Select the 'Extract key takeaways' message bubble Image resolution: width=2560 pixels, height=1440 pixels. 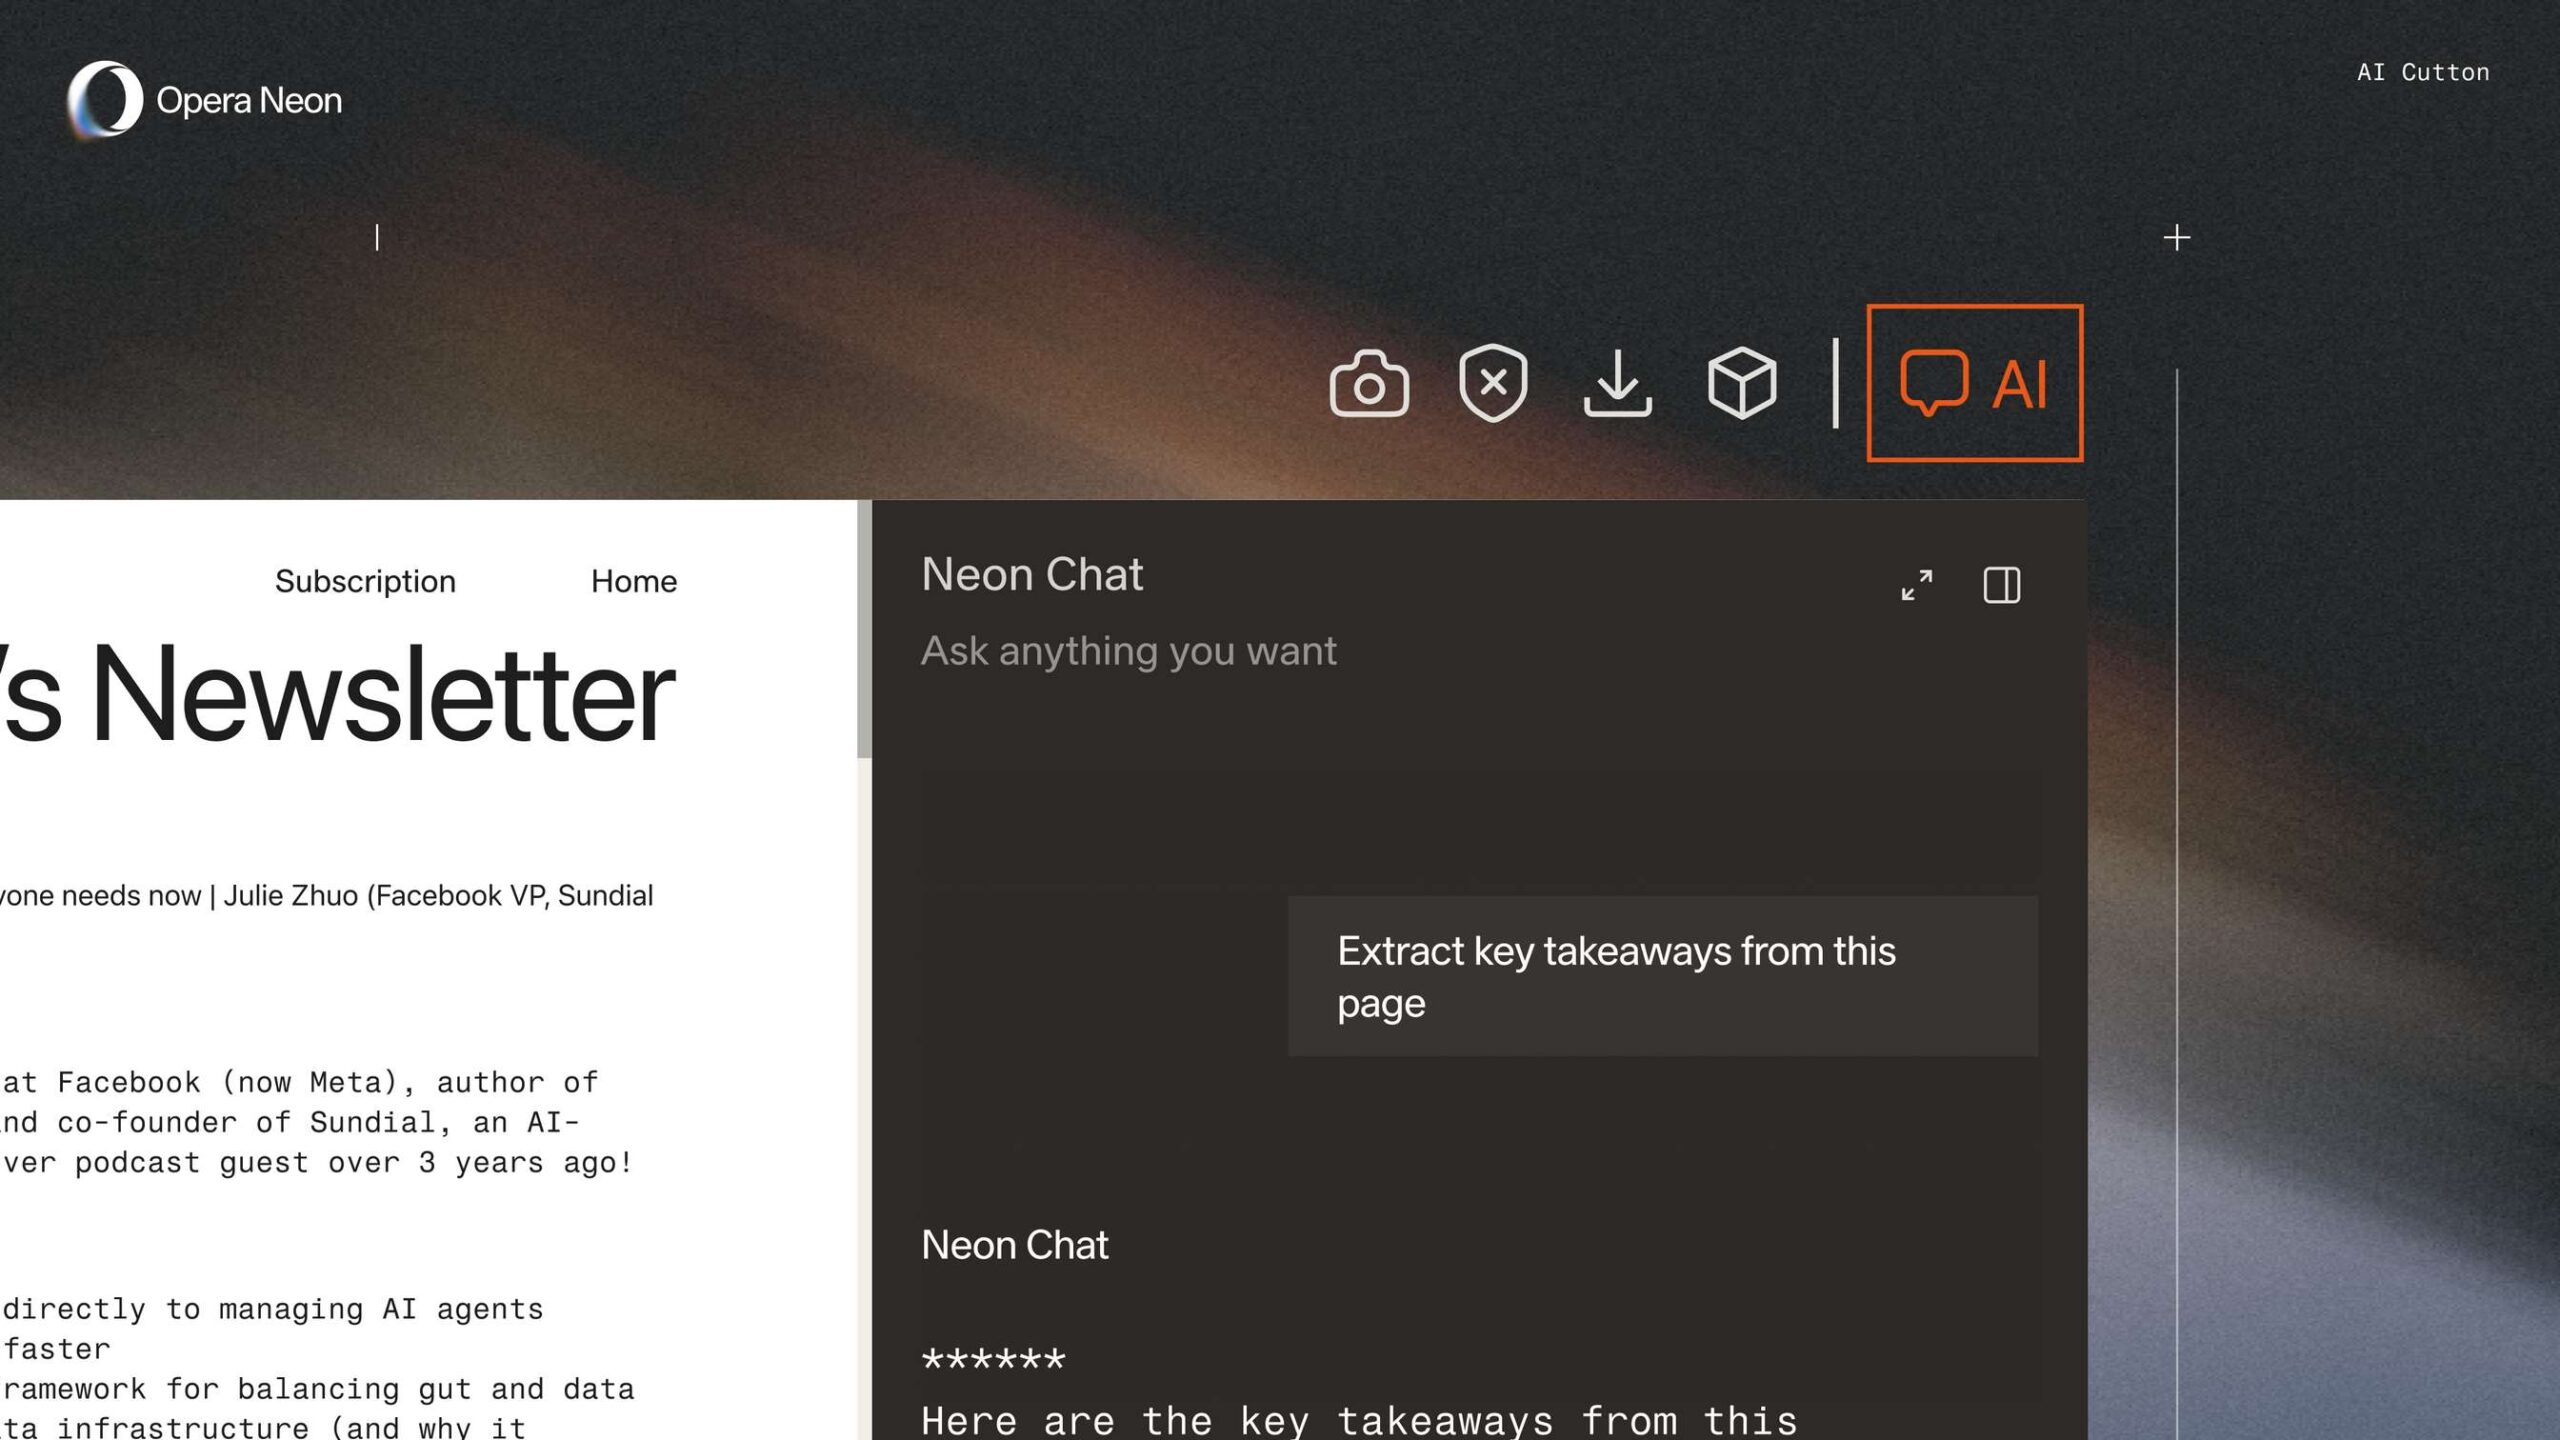(x=1662, y=976)
